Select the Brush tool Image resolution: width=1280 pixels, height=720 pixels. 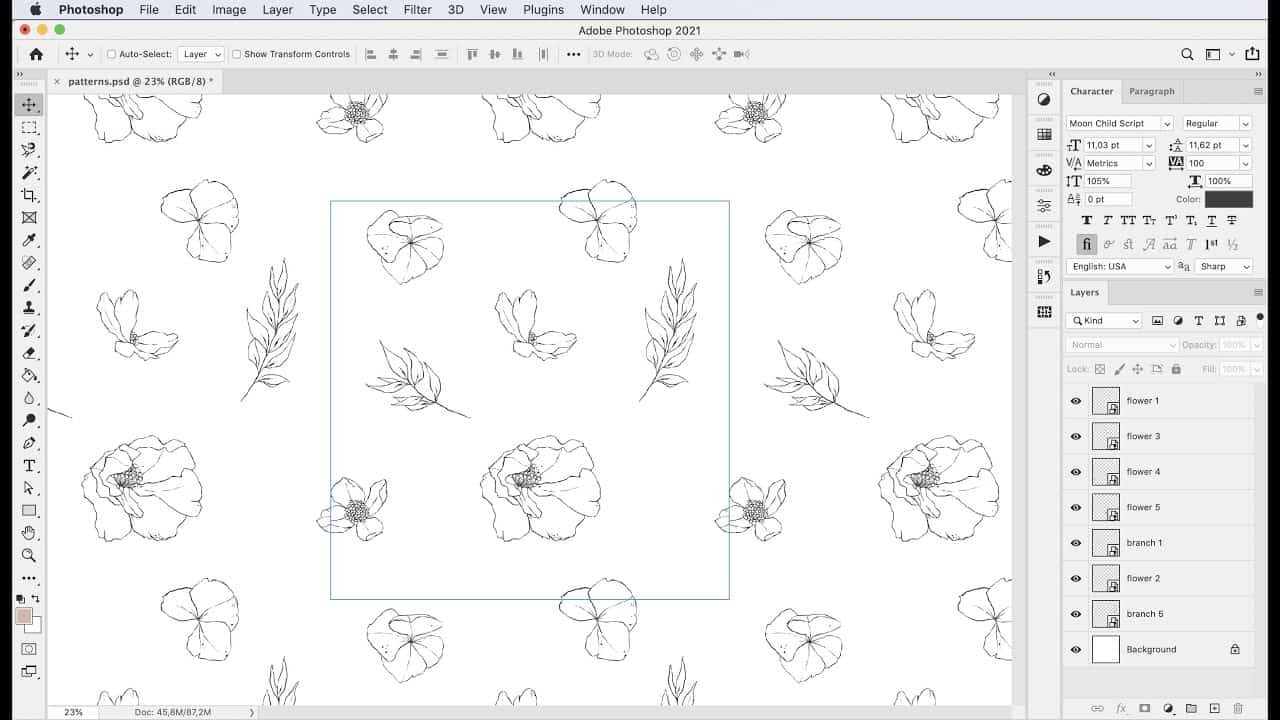(x=29, y=286)
